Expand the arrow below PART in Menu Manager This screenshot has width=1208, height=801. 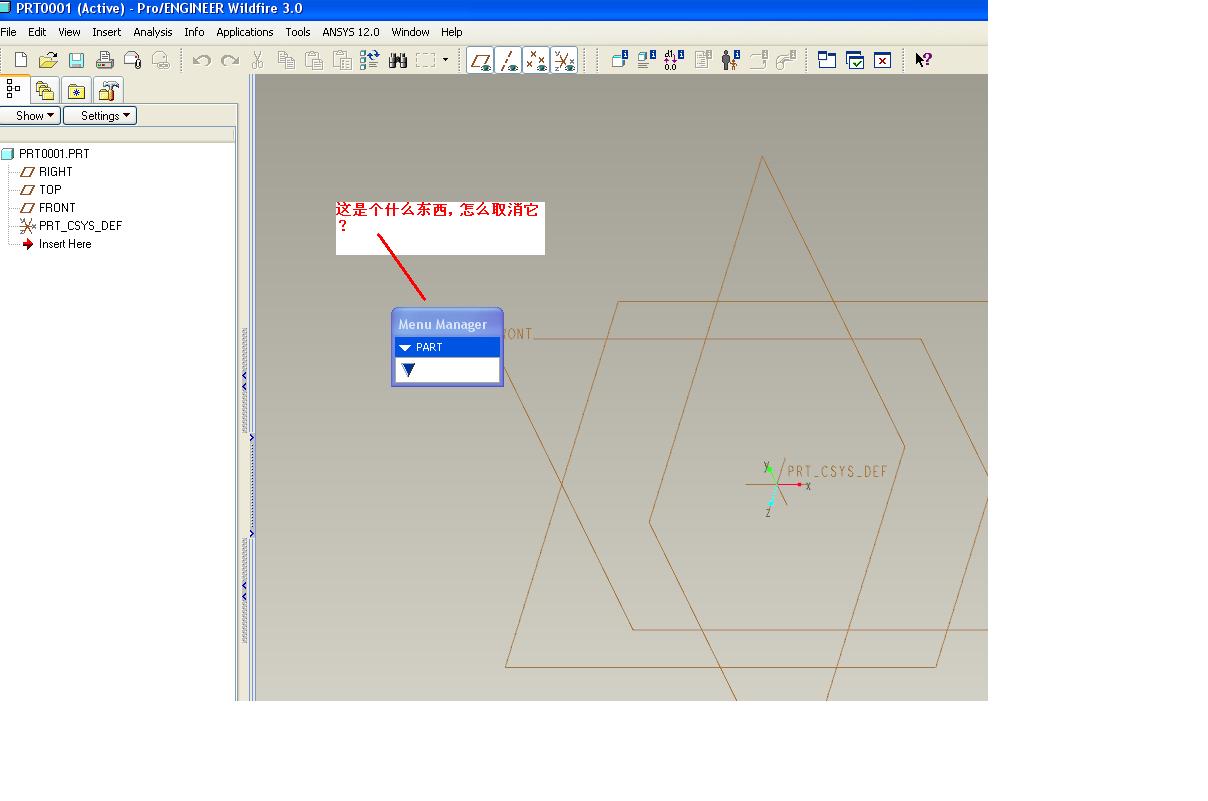pos(408,370)
